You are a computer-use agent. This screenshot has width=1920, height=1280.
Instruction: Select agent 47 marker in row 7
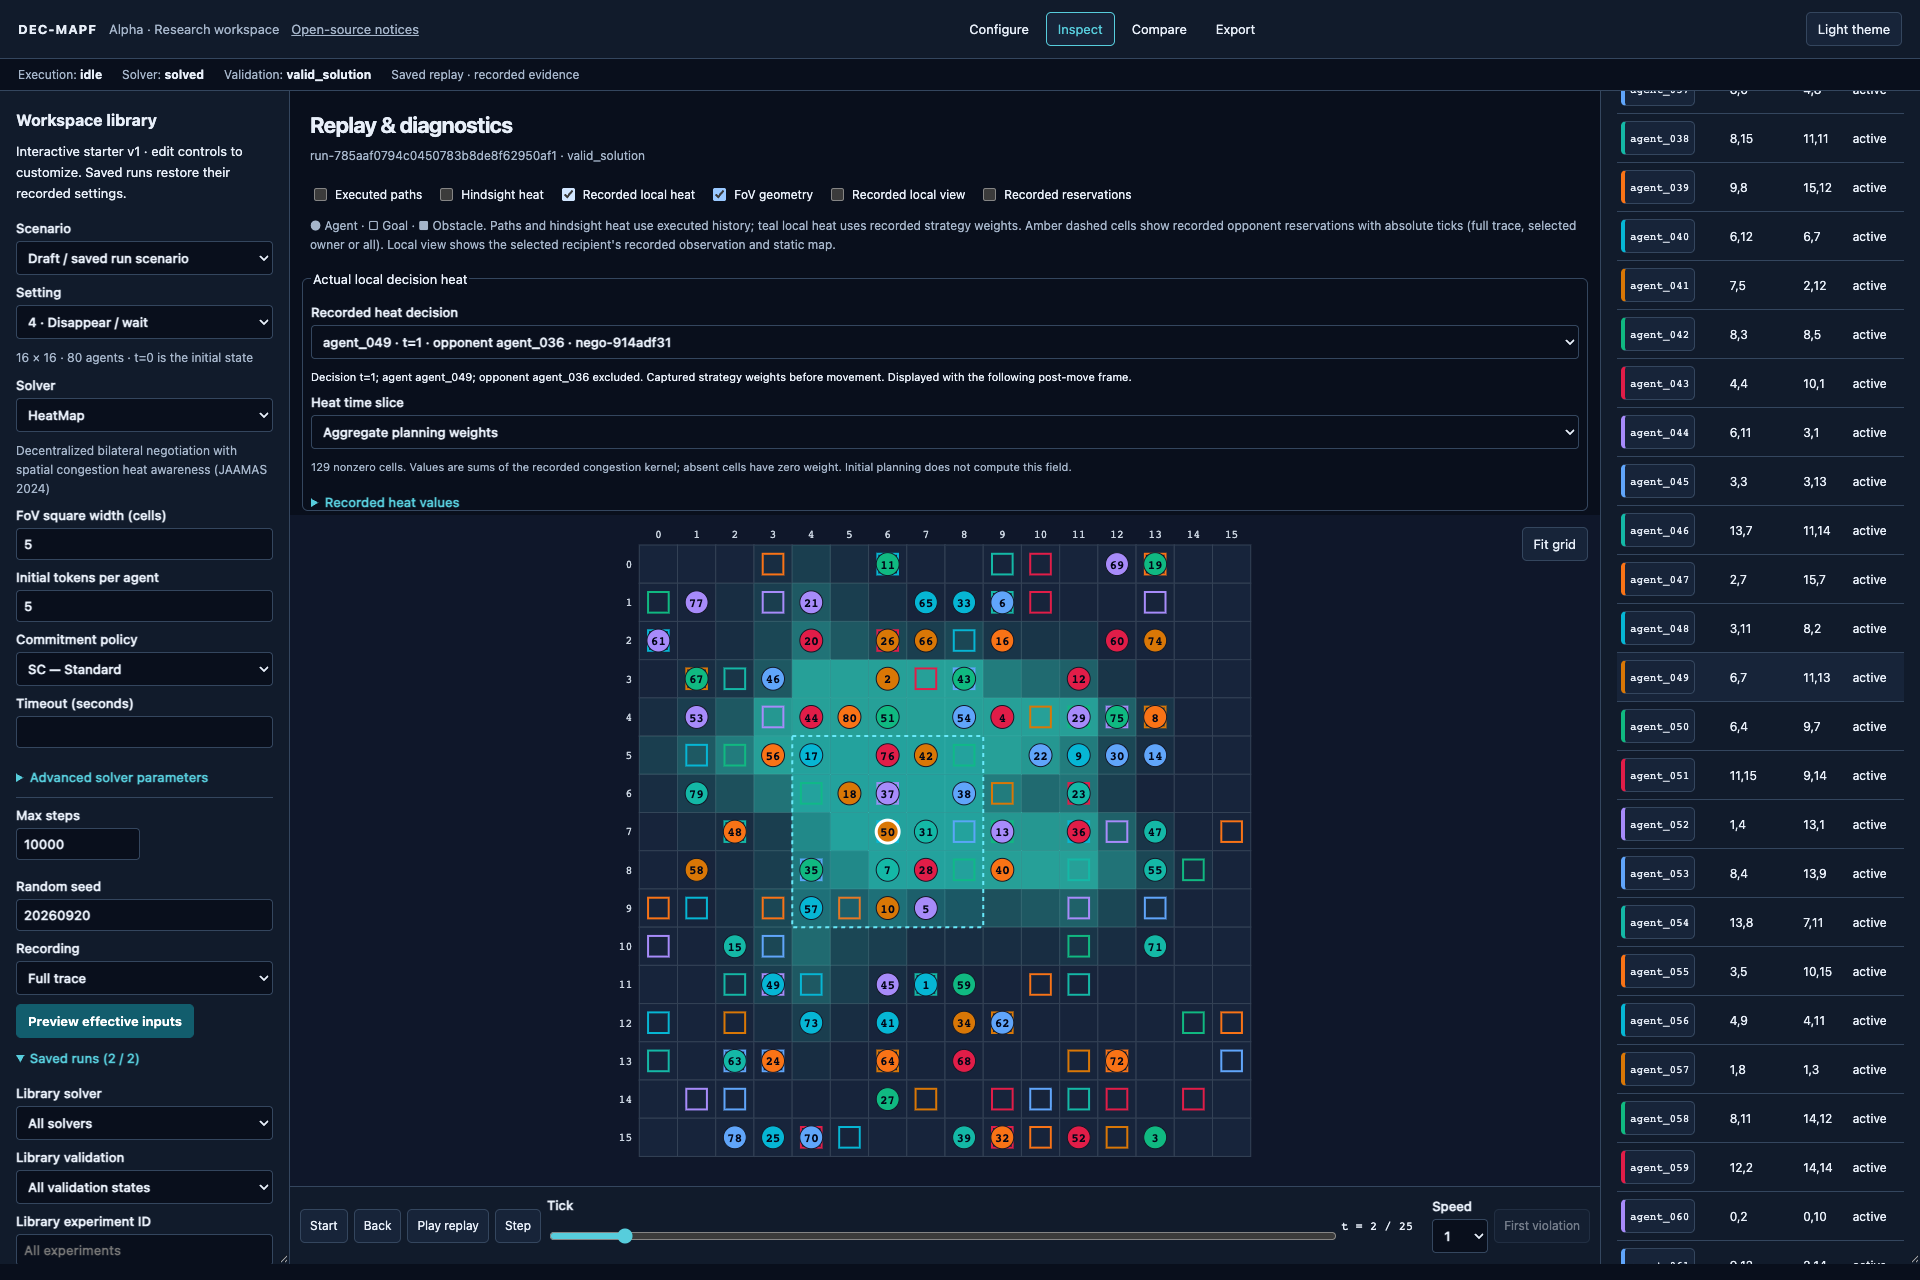coord(1155,832)
